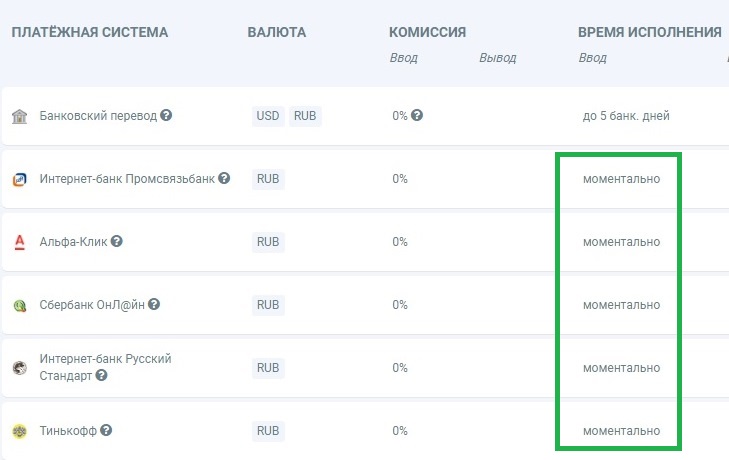Click help icon under Интернет-банк Русский Стандарт

click(x=101, y=376)
